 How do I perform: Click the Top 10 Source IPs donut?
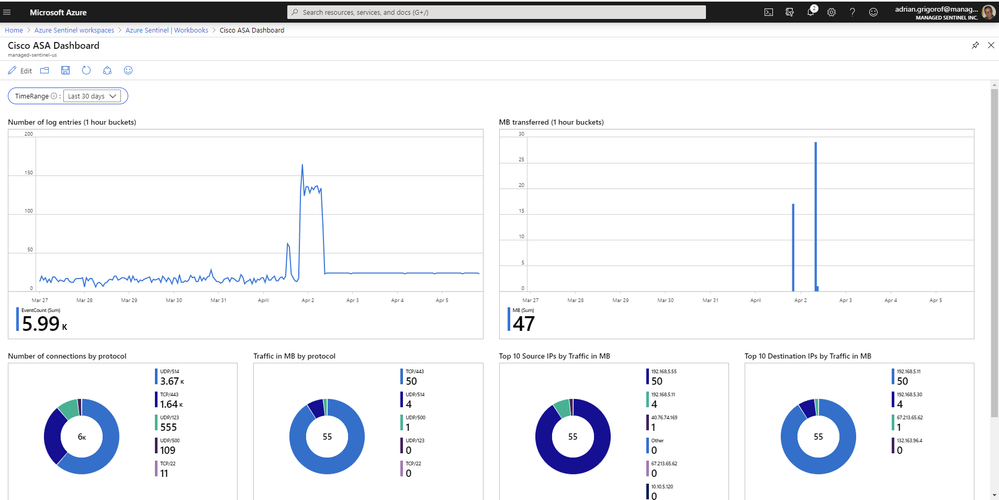[573, 436]
